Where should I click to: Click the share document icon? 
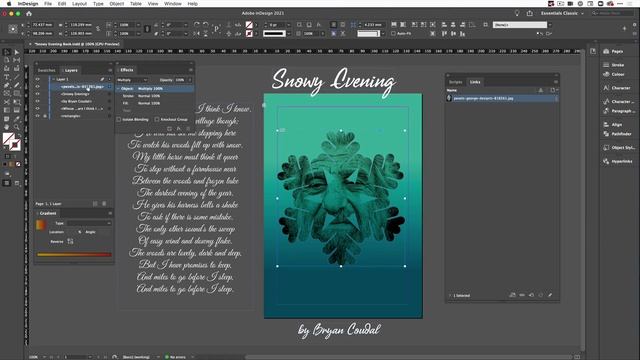[529, 13]
